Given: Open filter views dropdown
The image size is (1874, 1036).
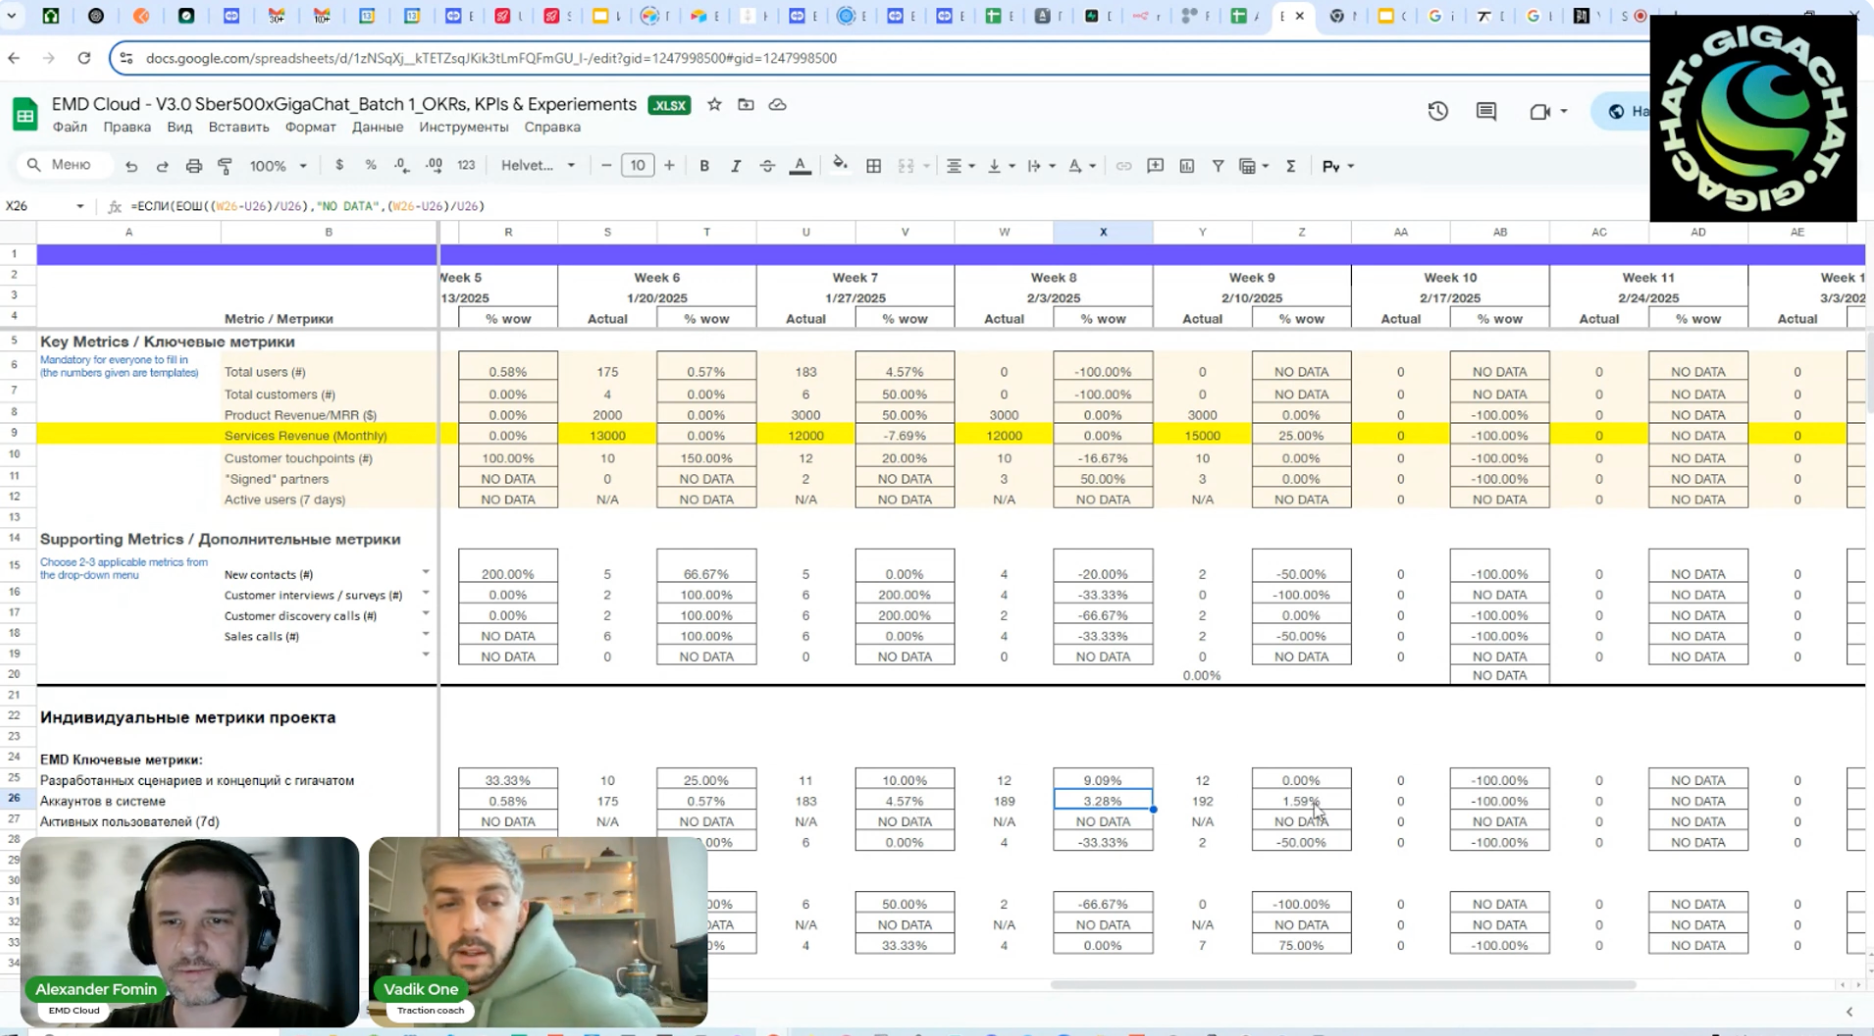Looking at the screenshot, I should coord(1254,166).
